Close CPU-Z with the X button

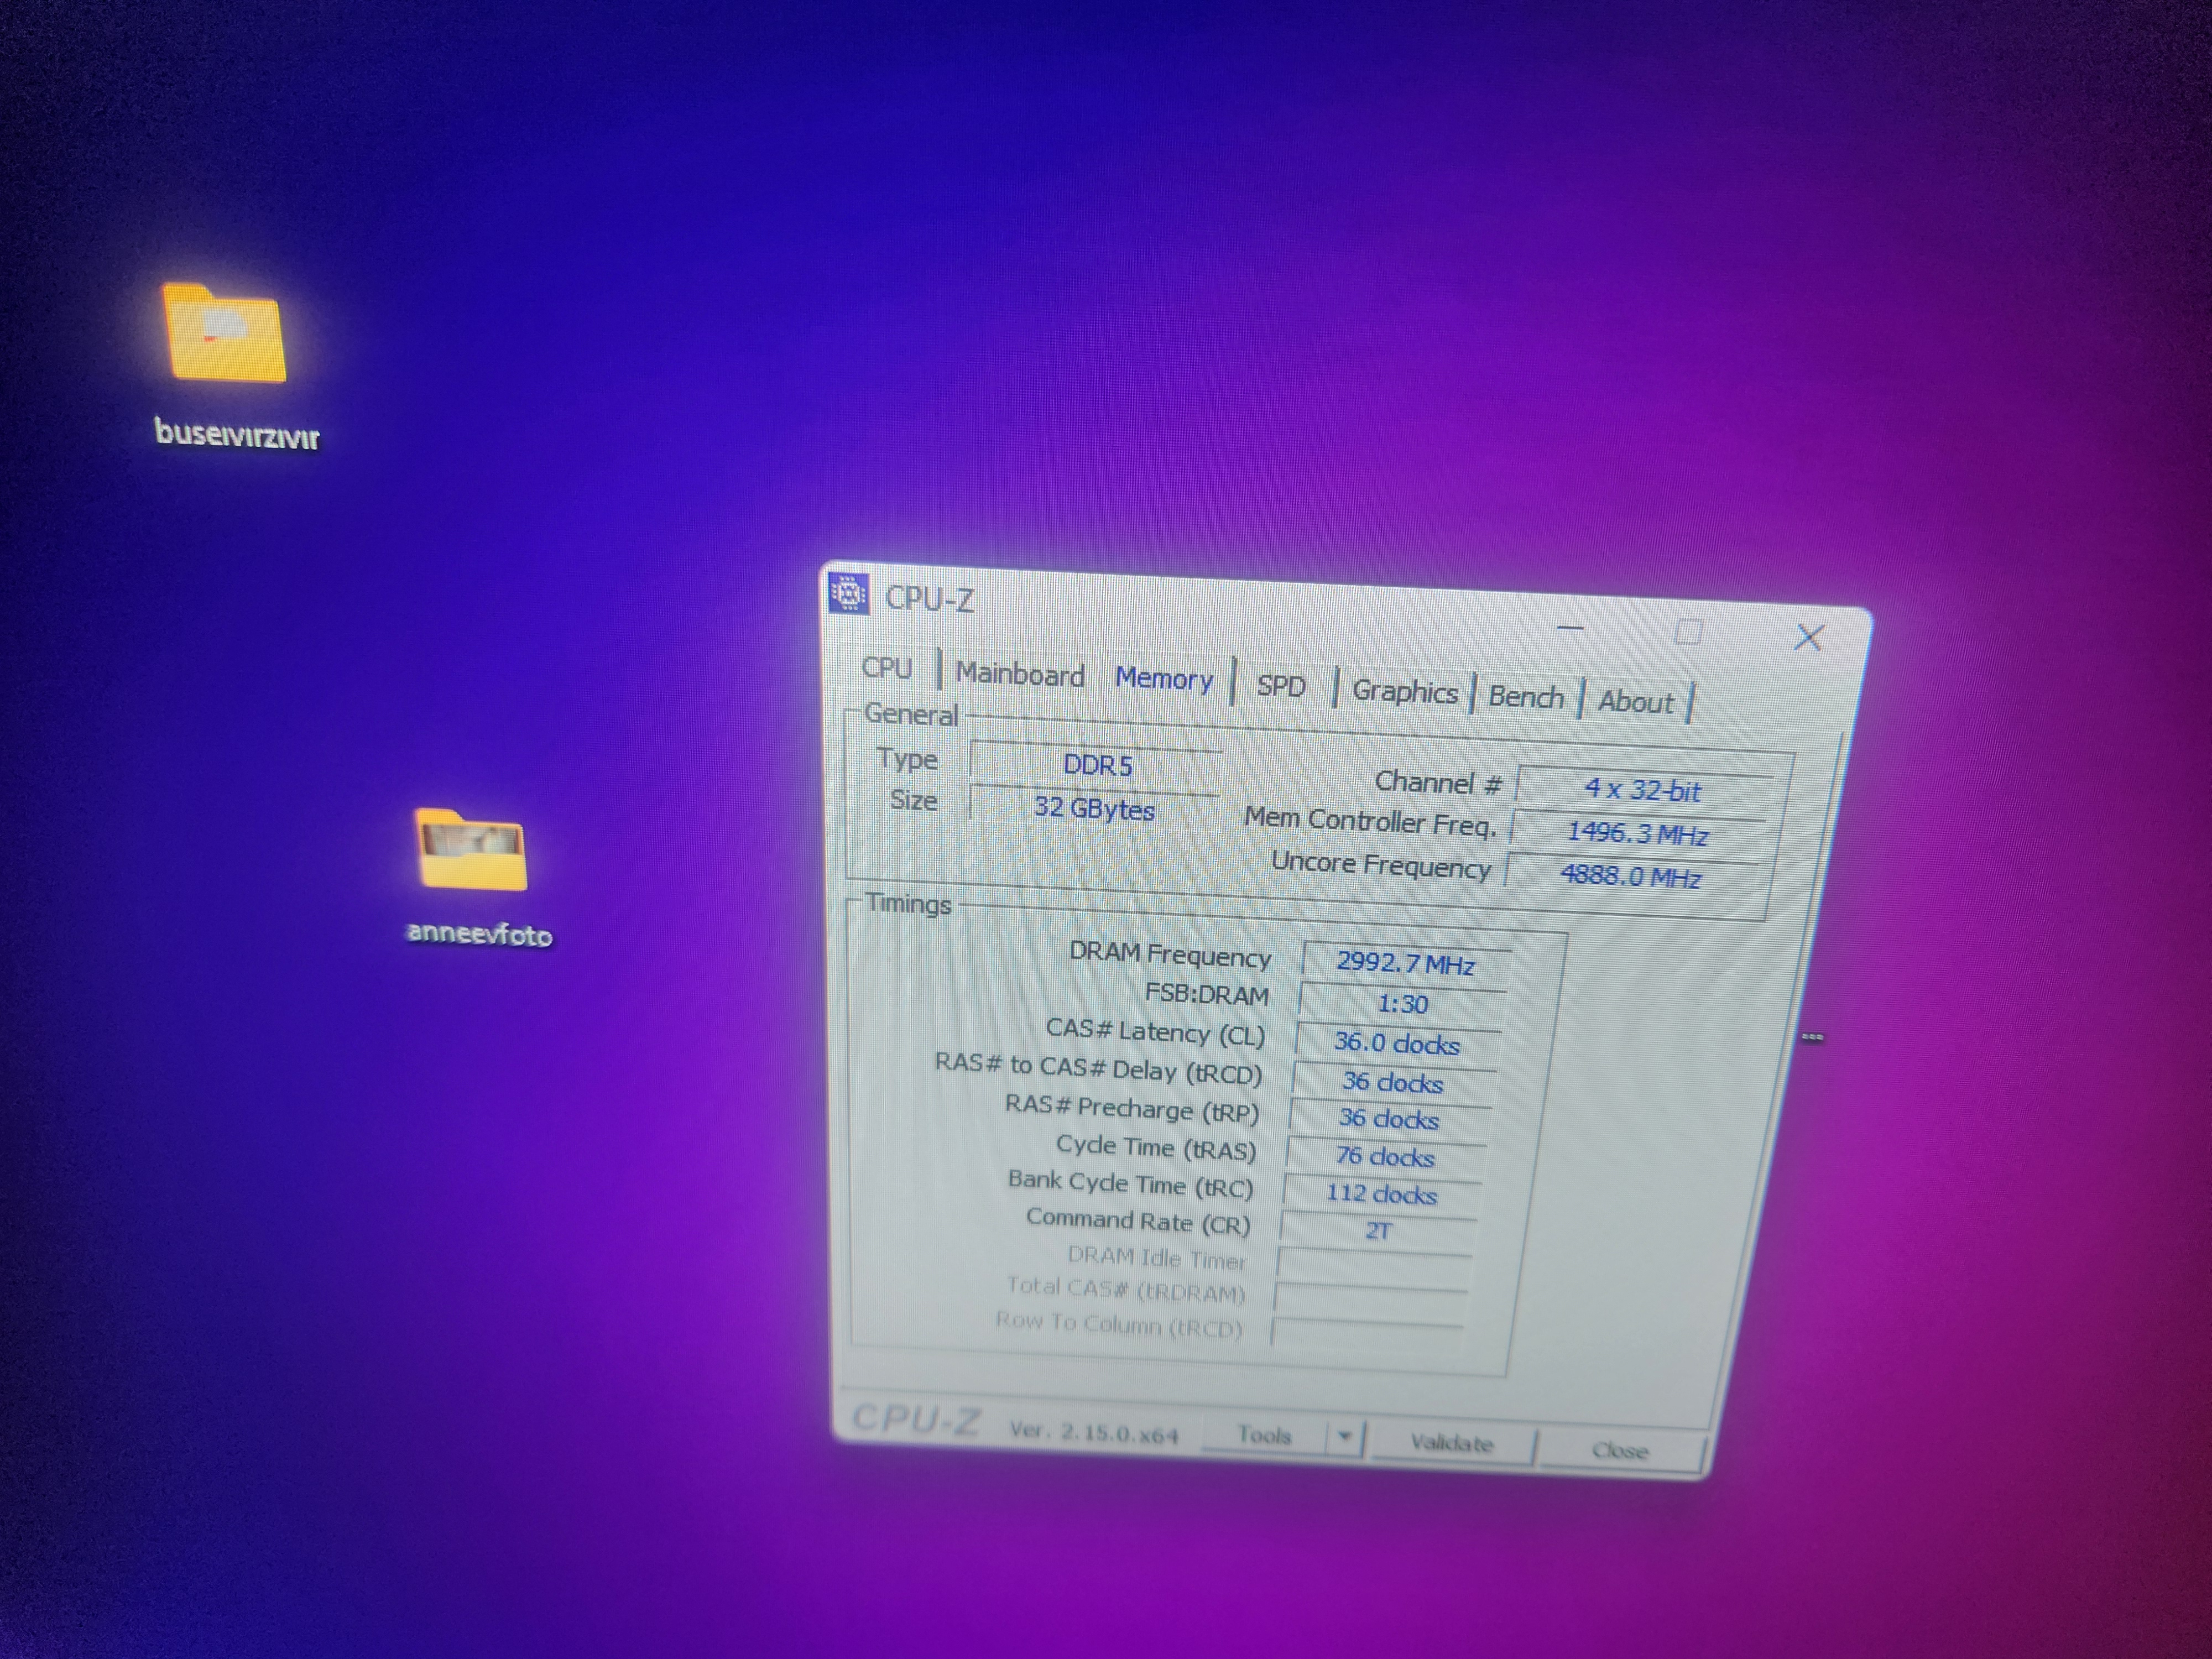pyautogui.click(x=1809, y=638)
